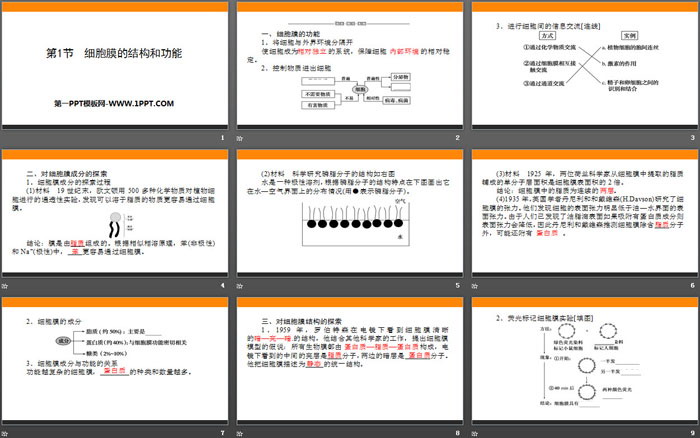The width and height of the screenshot is (700, 438).
Task: Select slide 6 with 1925 material text
Action: pos(585,213)
